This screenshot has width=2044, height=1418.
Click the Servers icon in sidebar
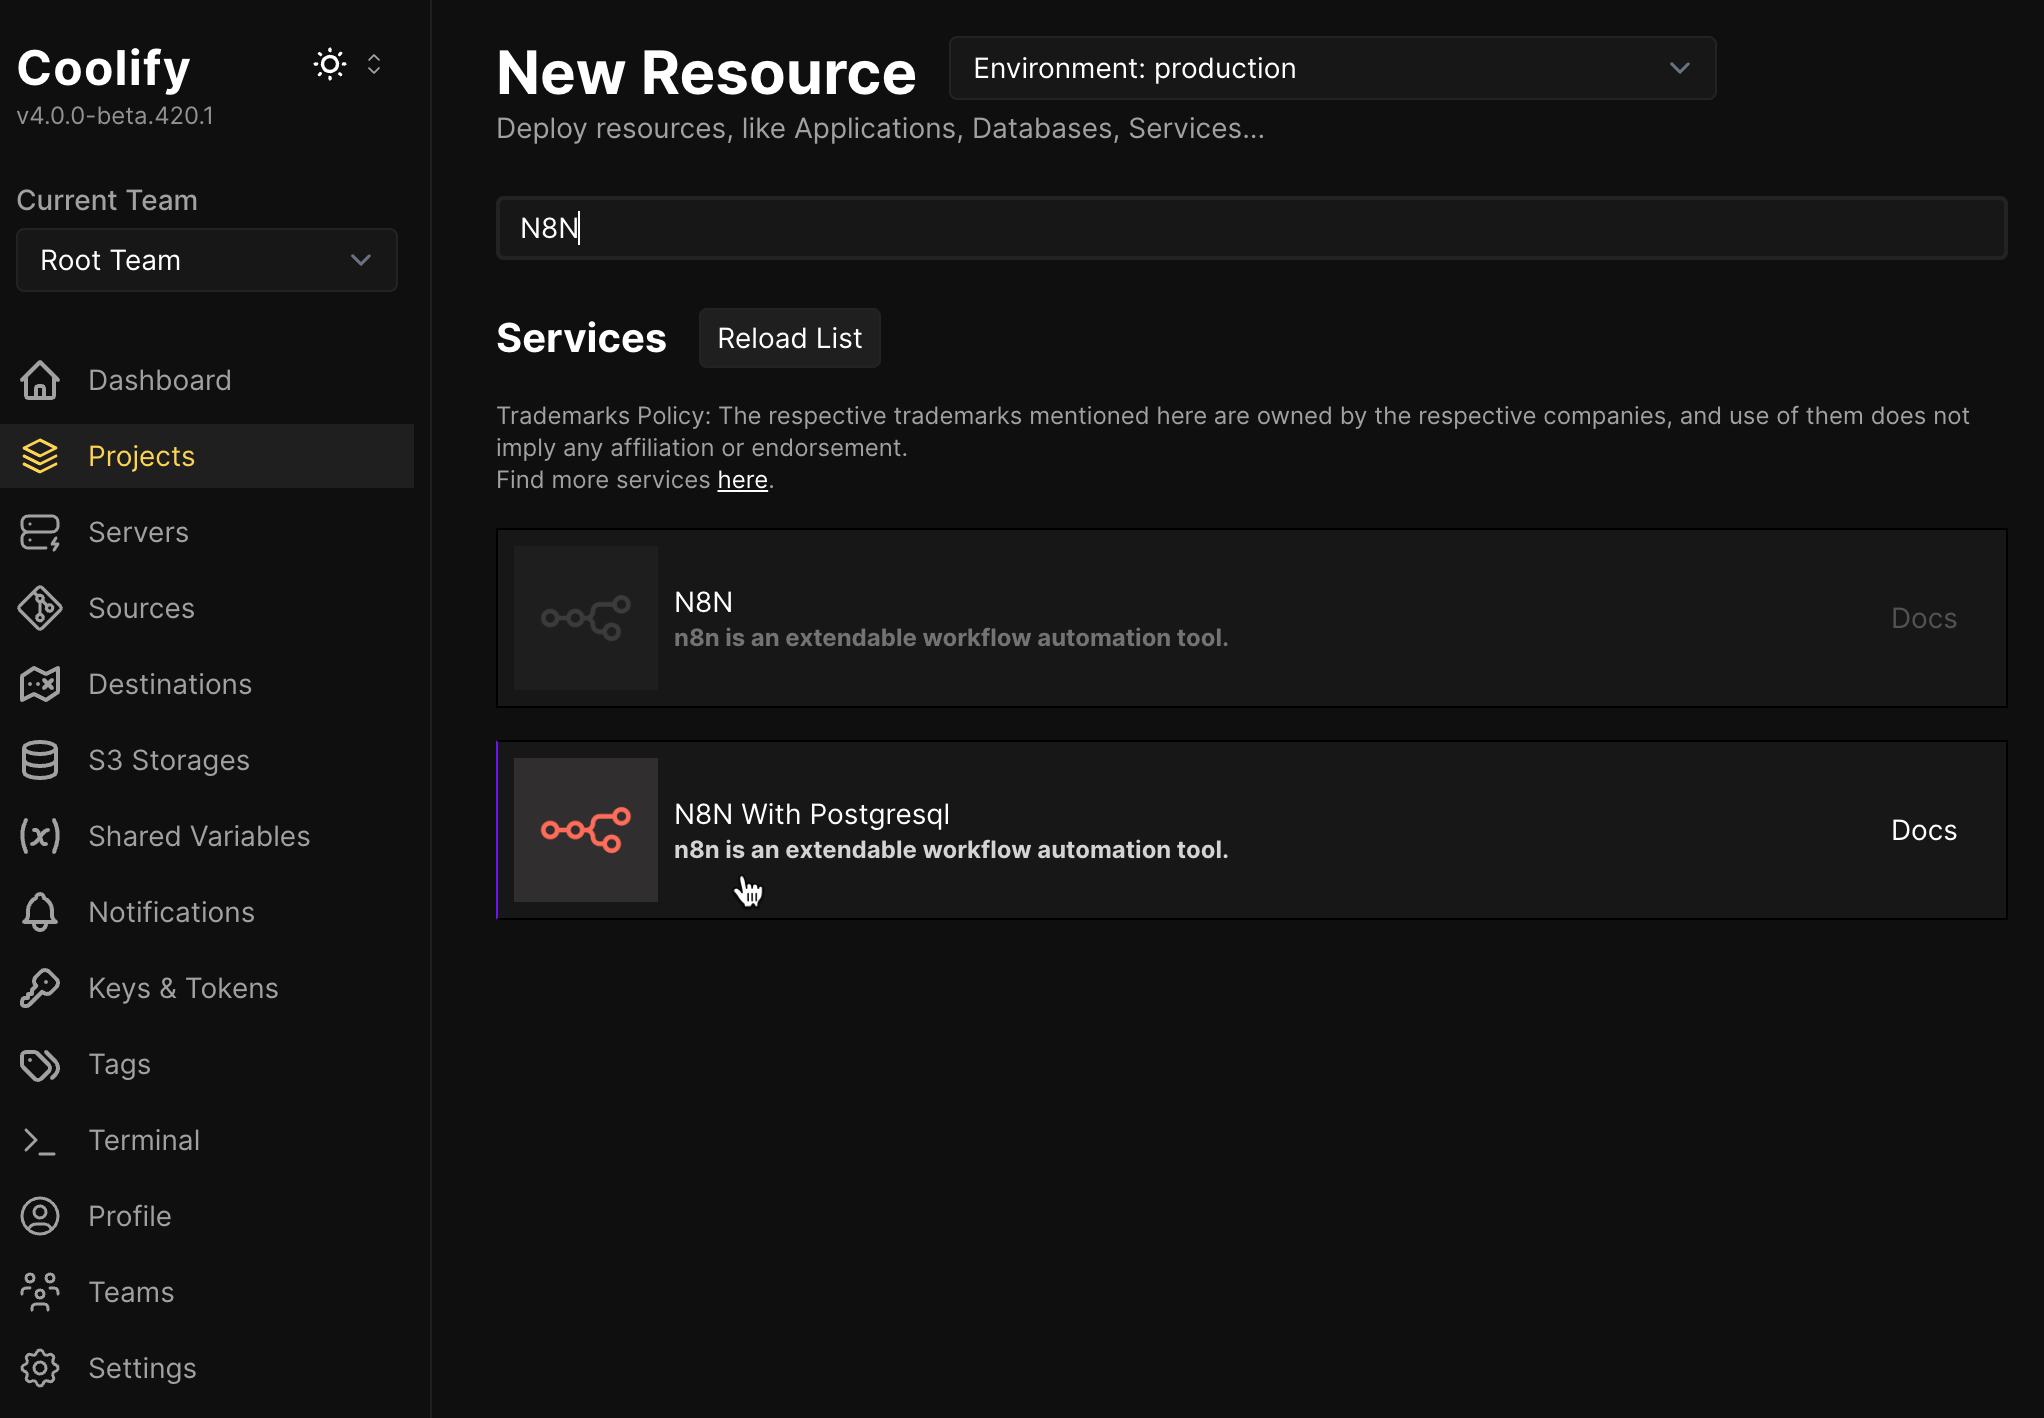tap(40, 532)
